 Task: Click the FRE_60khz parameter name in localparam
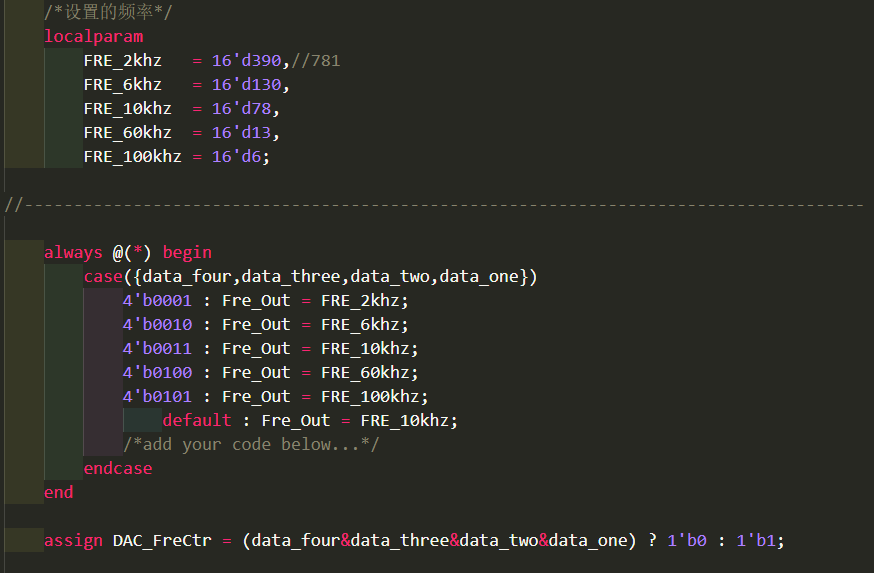pyautogui.click(x=127, y=133)
